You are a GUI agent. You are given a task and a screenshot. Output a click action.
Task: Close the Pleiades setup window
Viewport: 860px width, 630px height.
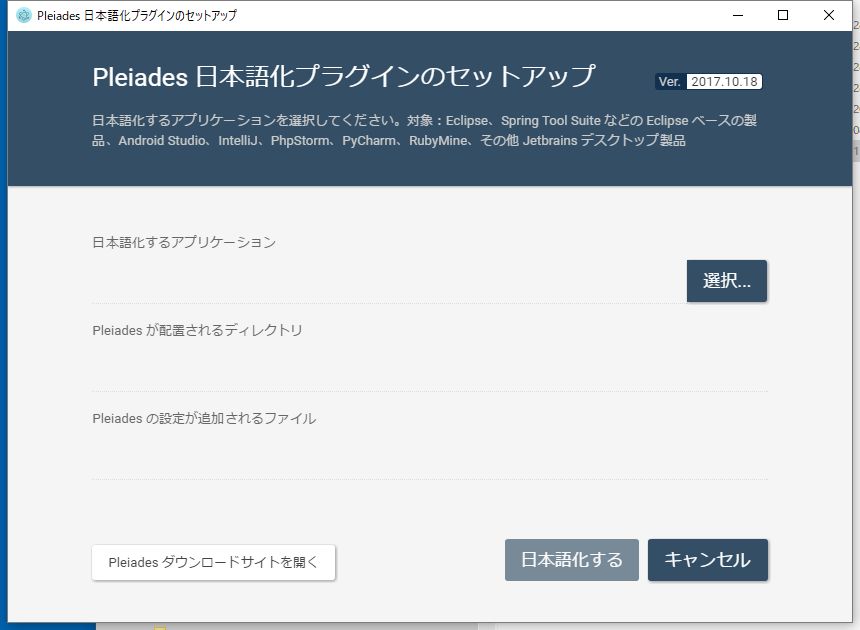[x=829, y=15]
